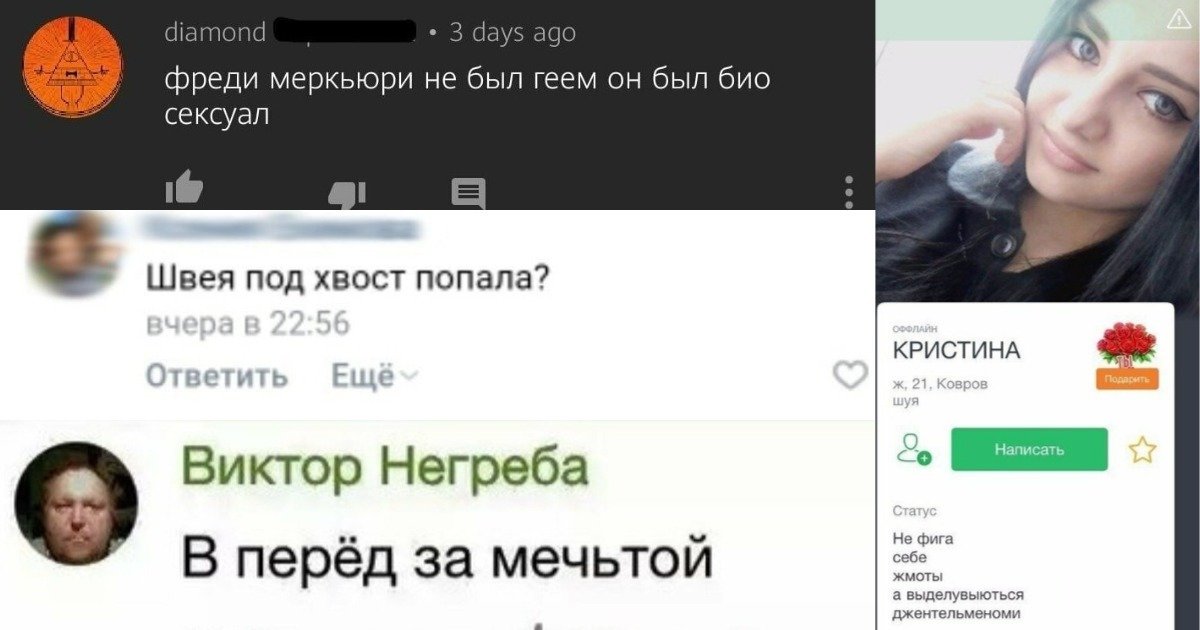Click the Написать green button
1200x630 pixels.
[x=1029, y=449]
